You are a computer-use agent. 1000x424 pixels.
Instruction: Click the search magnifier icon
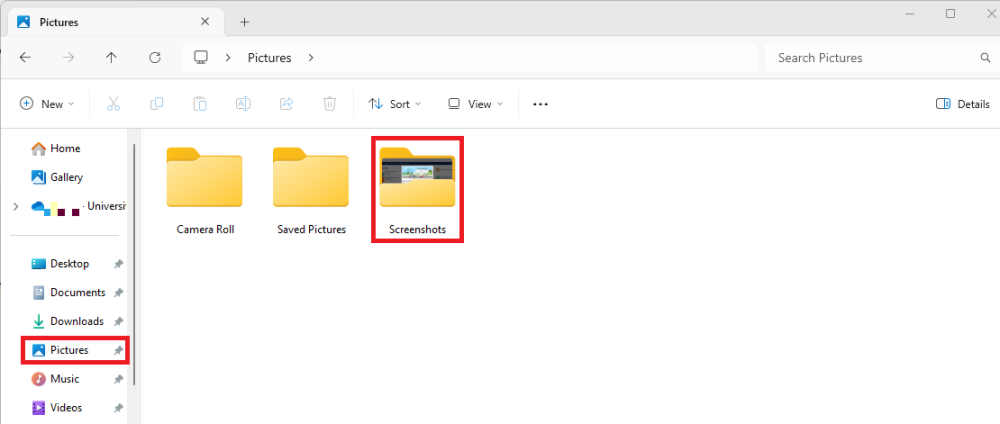coord(985,58)
